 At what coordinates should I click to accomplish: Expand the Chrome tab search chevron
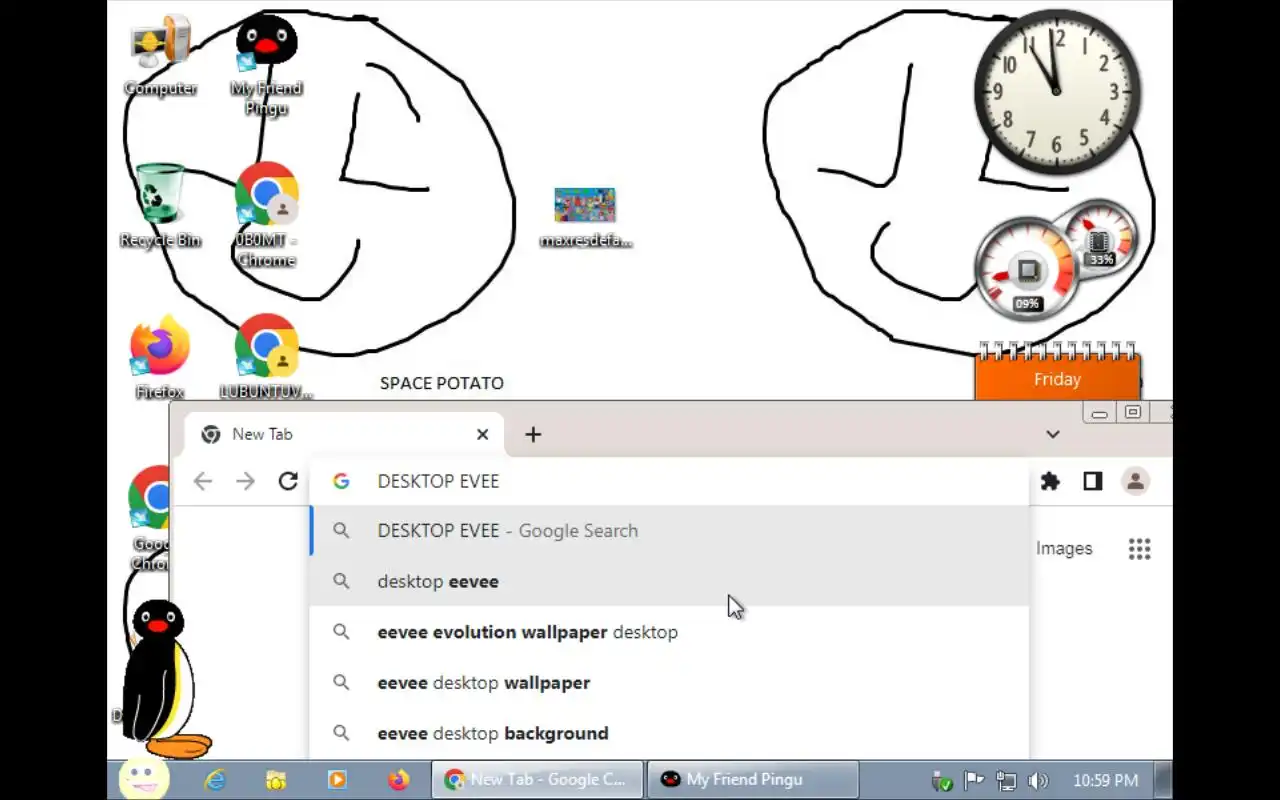(1053, 434)
